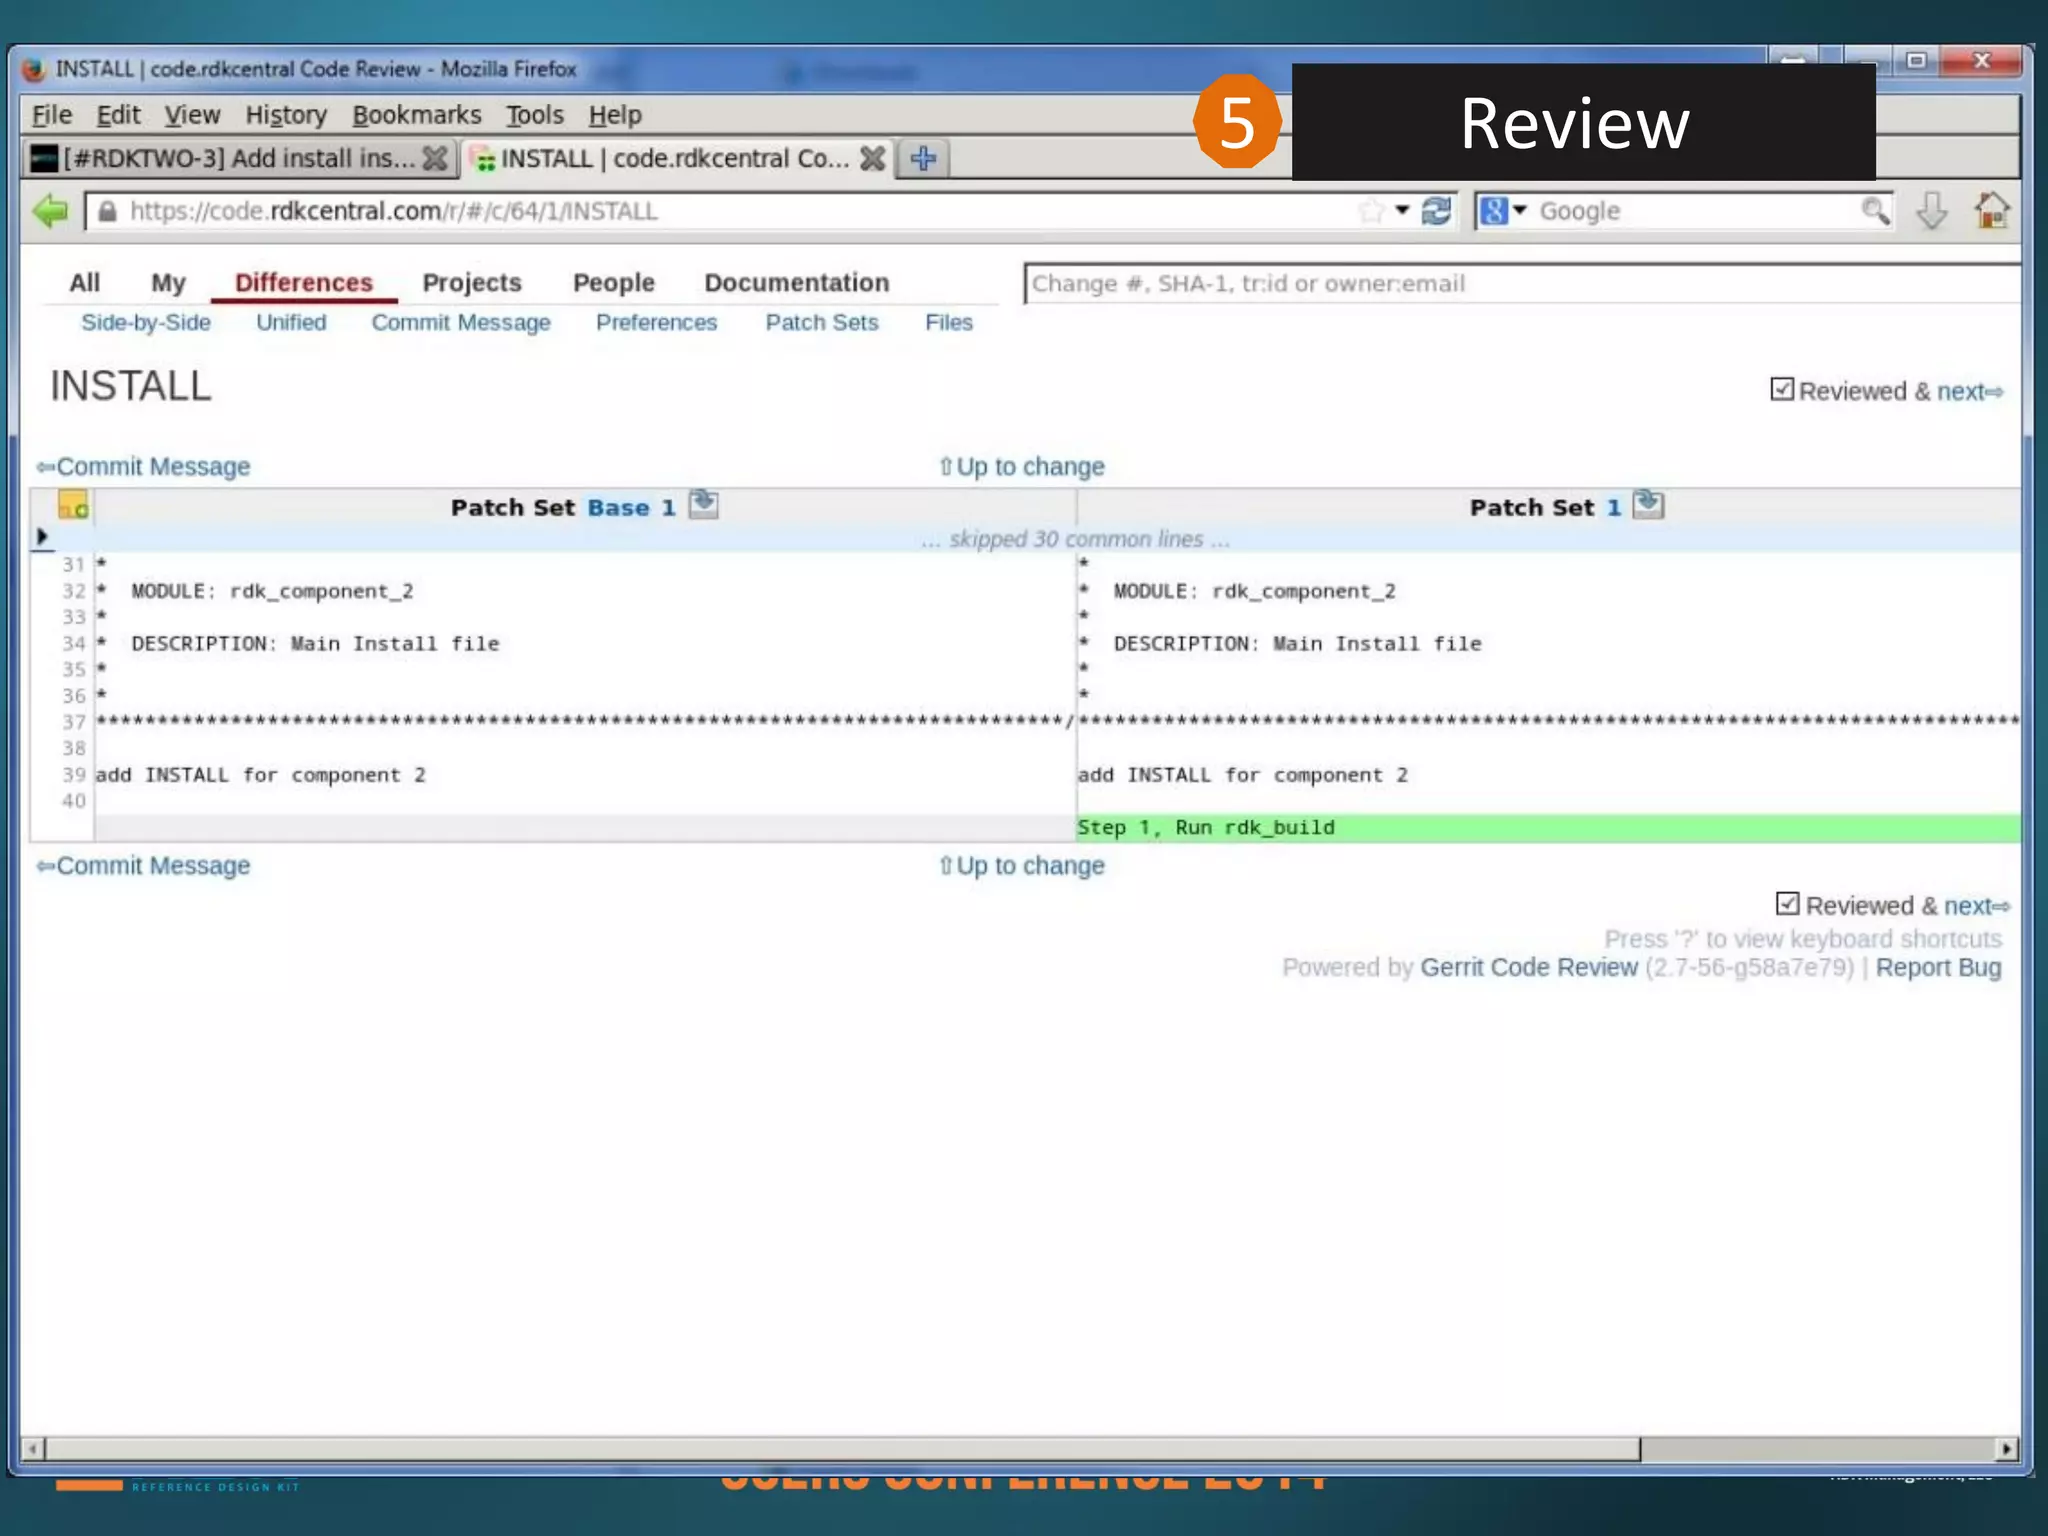Screen dimensions: 2048x1536
Task: Open the Bookmarks menu
Action: (416, 115)
